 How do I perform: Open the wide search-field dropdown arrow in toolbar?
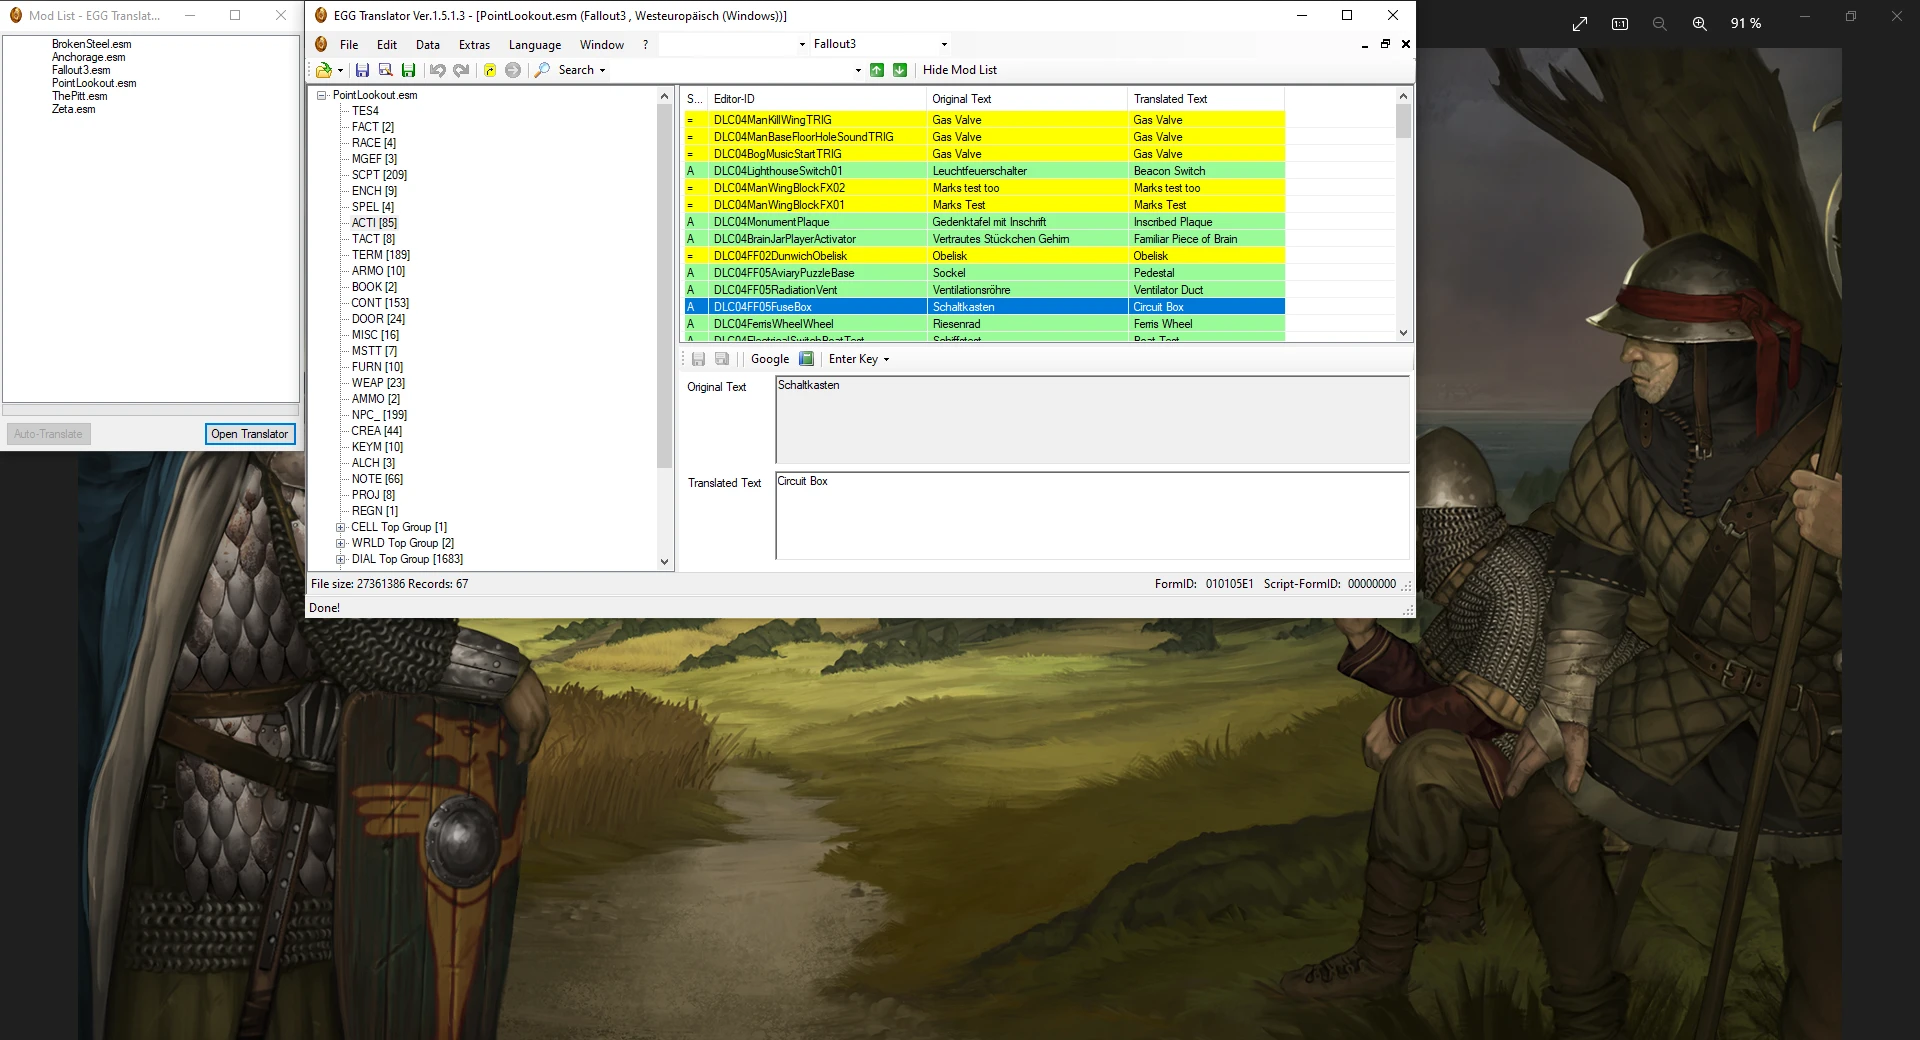pos(858,70)
